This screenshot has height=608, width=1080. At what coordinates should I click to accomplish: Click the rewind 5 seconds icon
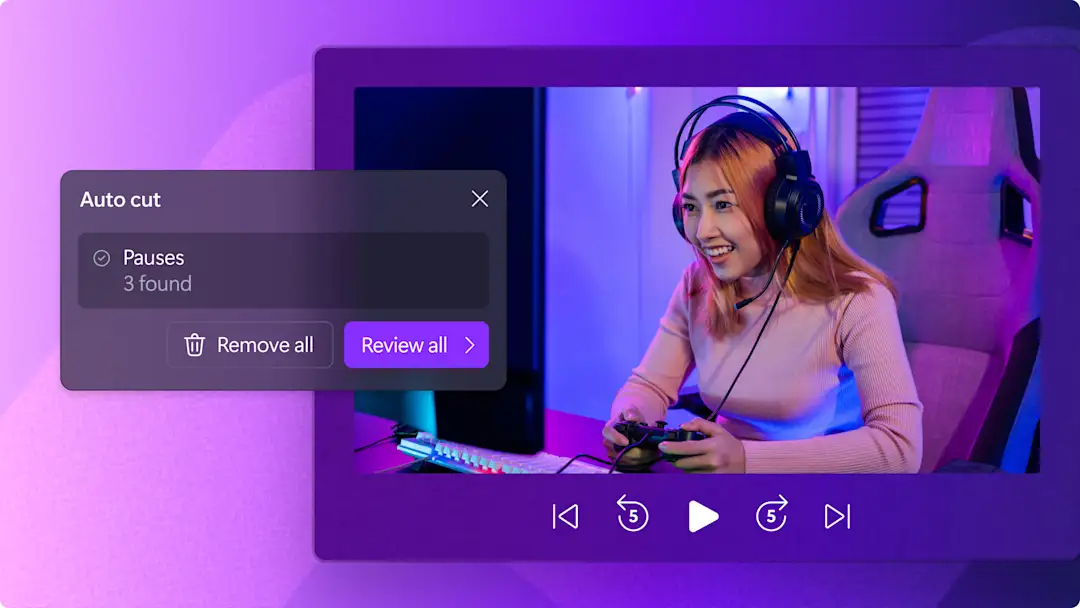point(631,516)
